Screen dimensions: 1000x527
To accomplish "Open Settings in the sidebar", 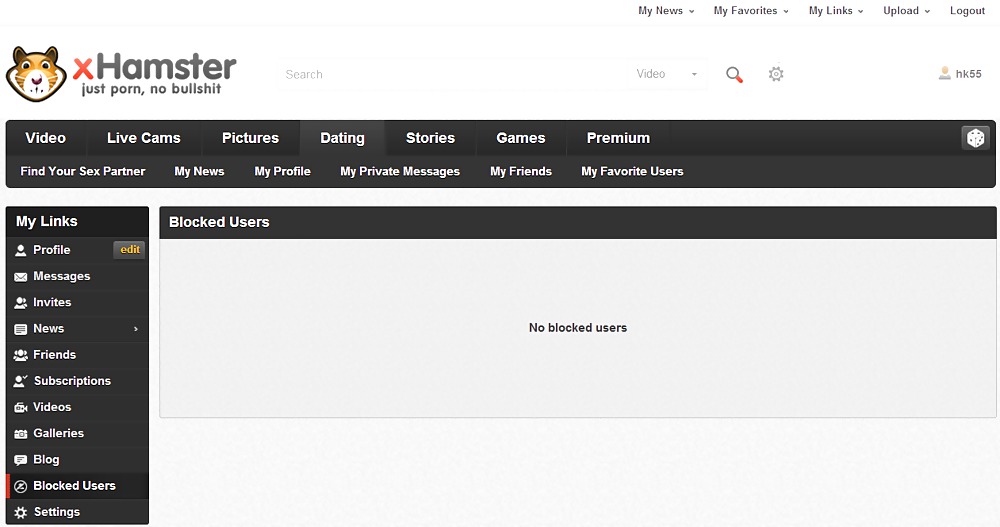I will click(56, 512).
